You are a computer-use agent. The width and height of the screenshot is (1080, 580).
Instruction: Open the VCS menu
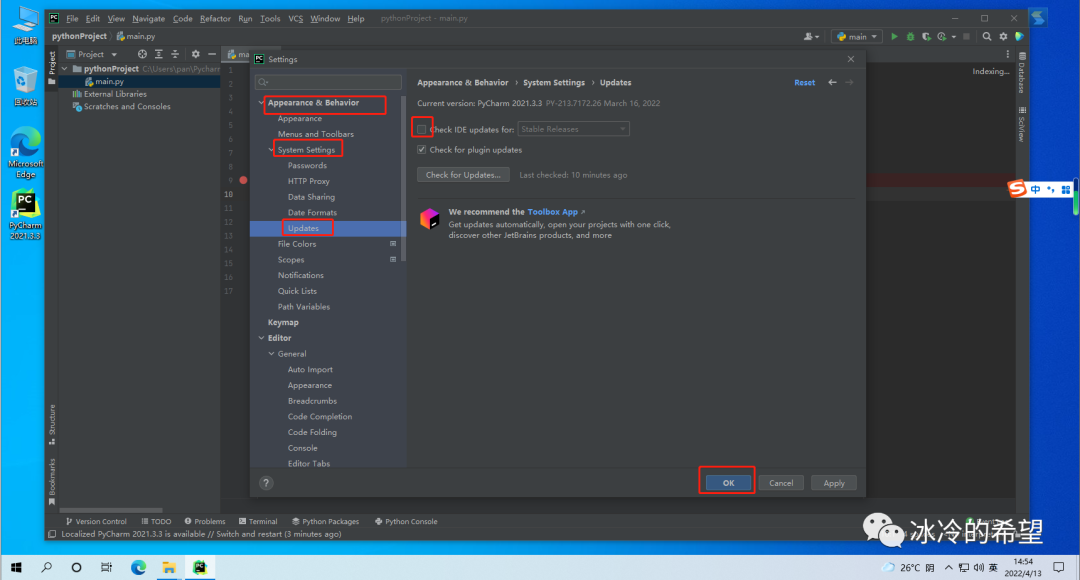(295, 19)
